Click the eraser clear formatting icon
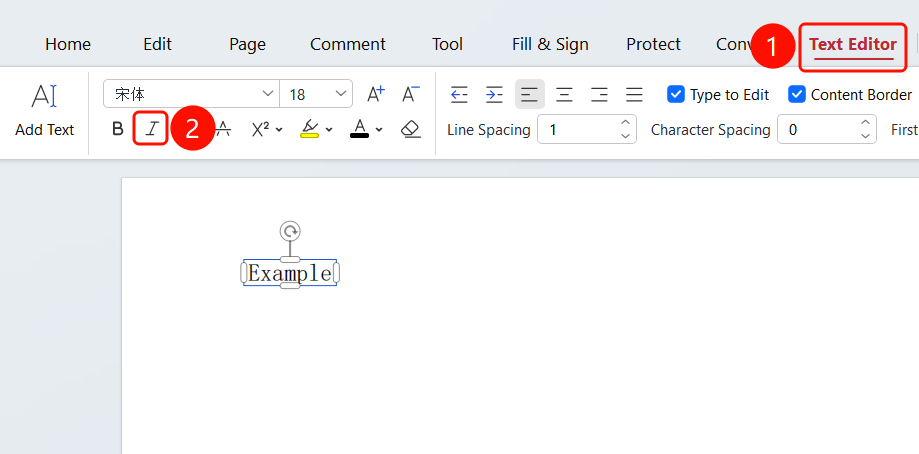The height and width of the screenshot is (454, 919). coord(411,129)
